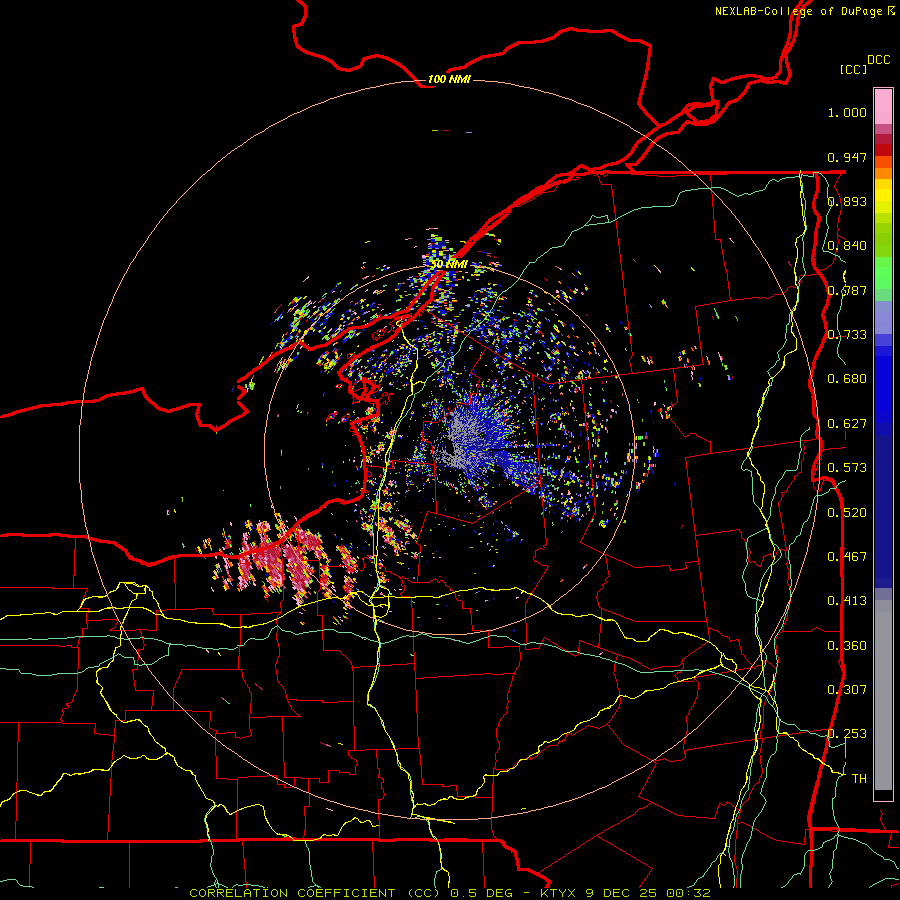Click the 0.787 scale value
900x900 pixels.
[x=847, y=290]
